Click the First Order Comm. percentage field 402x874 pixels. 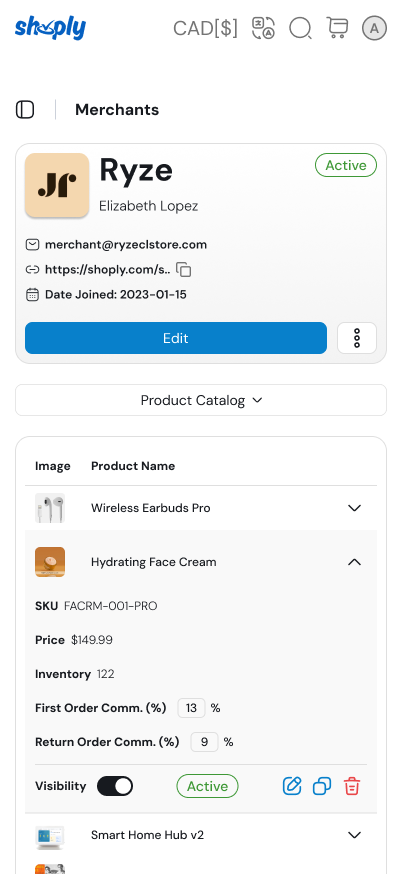tap(191, 708)
